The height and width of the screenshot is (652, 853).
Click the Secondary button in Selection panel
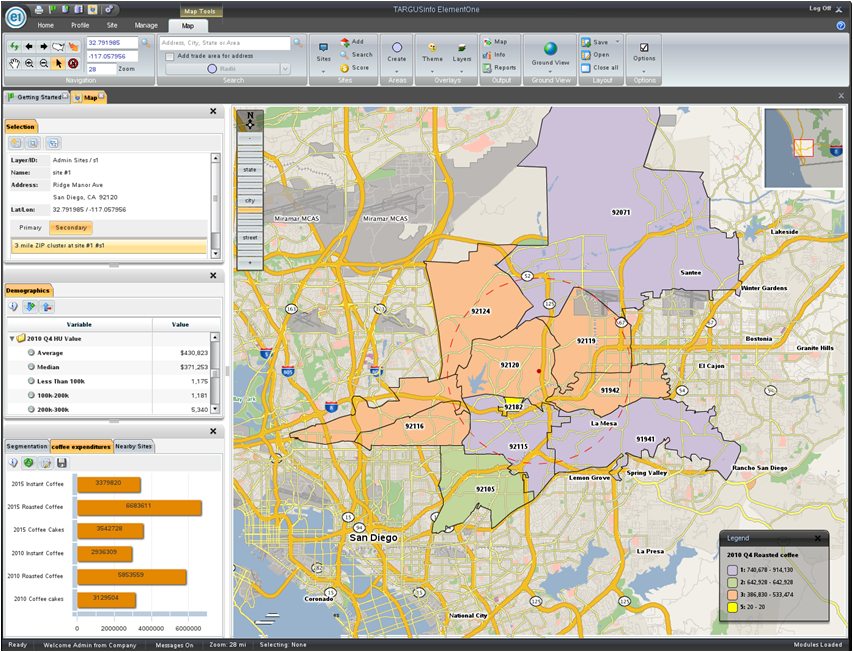(x=70, y=228)
